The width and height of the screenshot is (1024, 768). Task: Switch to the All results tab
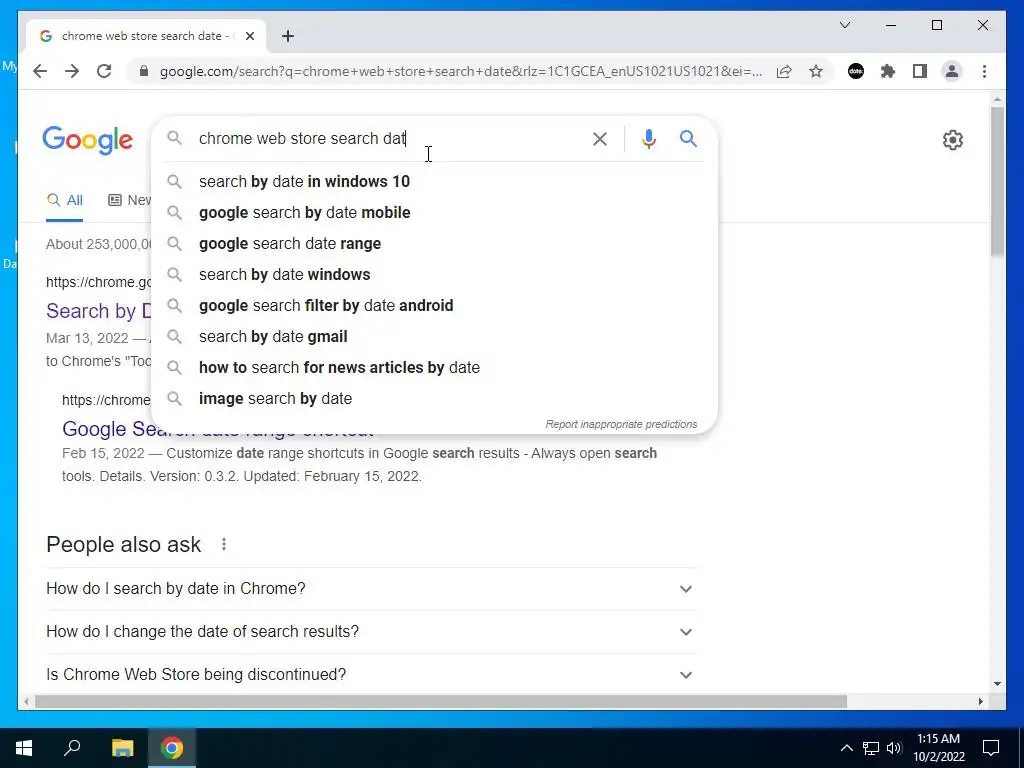click(65, 200)
